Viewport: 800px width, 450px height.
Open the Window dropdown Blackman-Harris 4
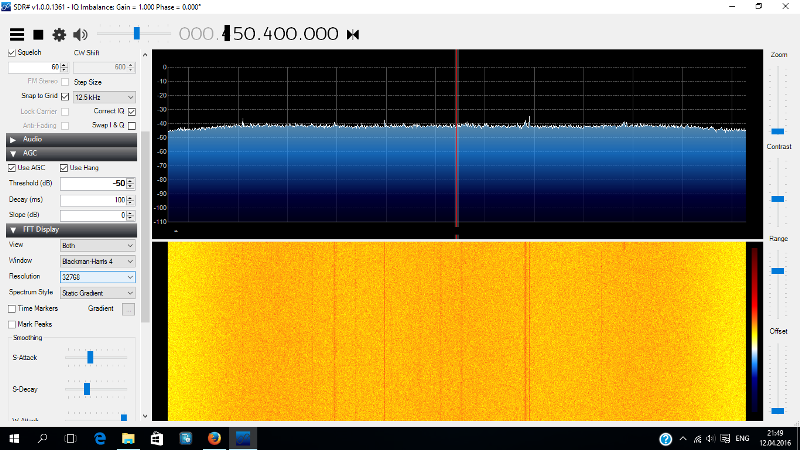(x=97, y=262)
